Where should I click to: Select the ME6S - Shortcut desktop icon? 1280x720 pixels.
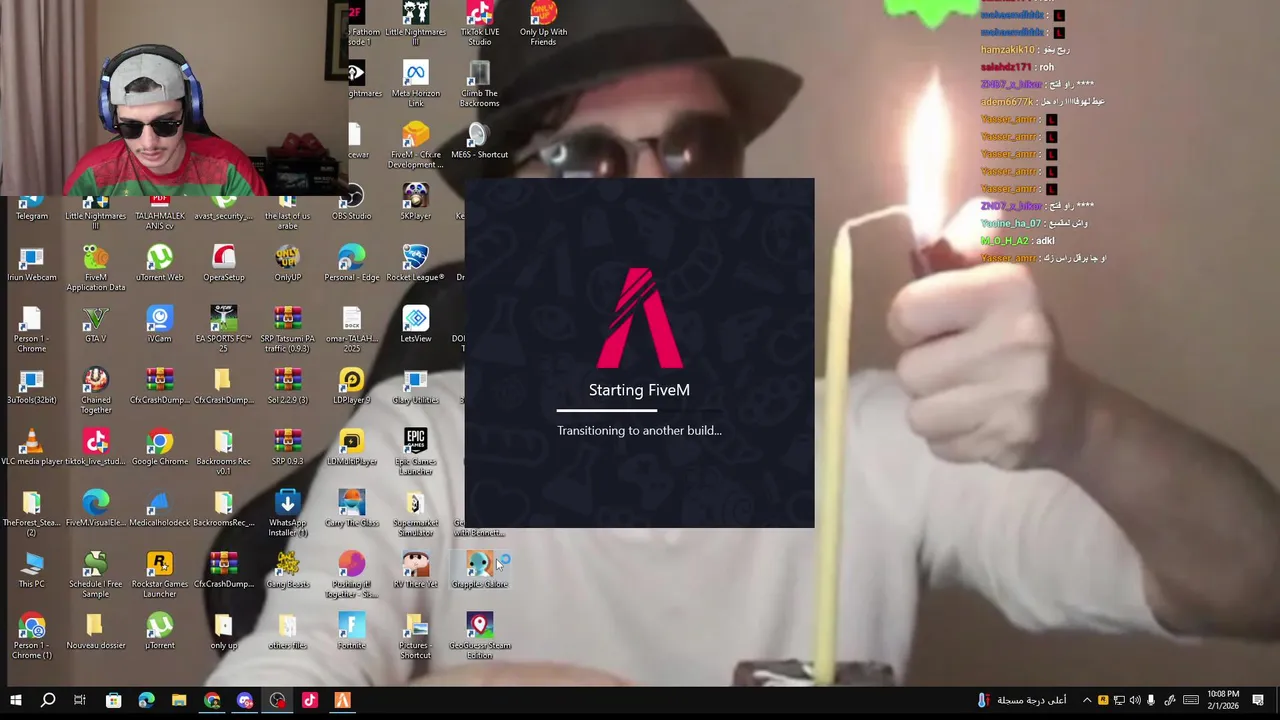point(480,141)
